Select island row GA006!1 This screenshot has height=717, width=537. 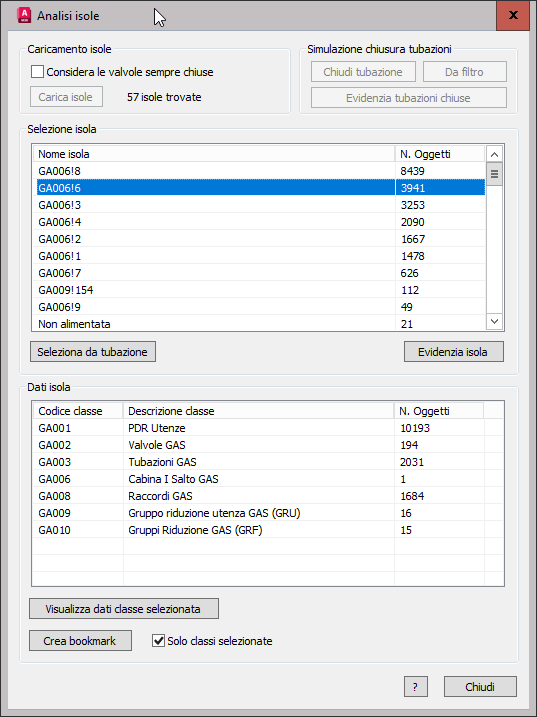(259, 256)
